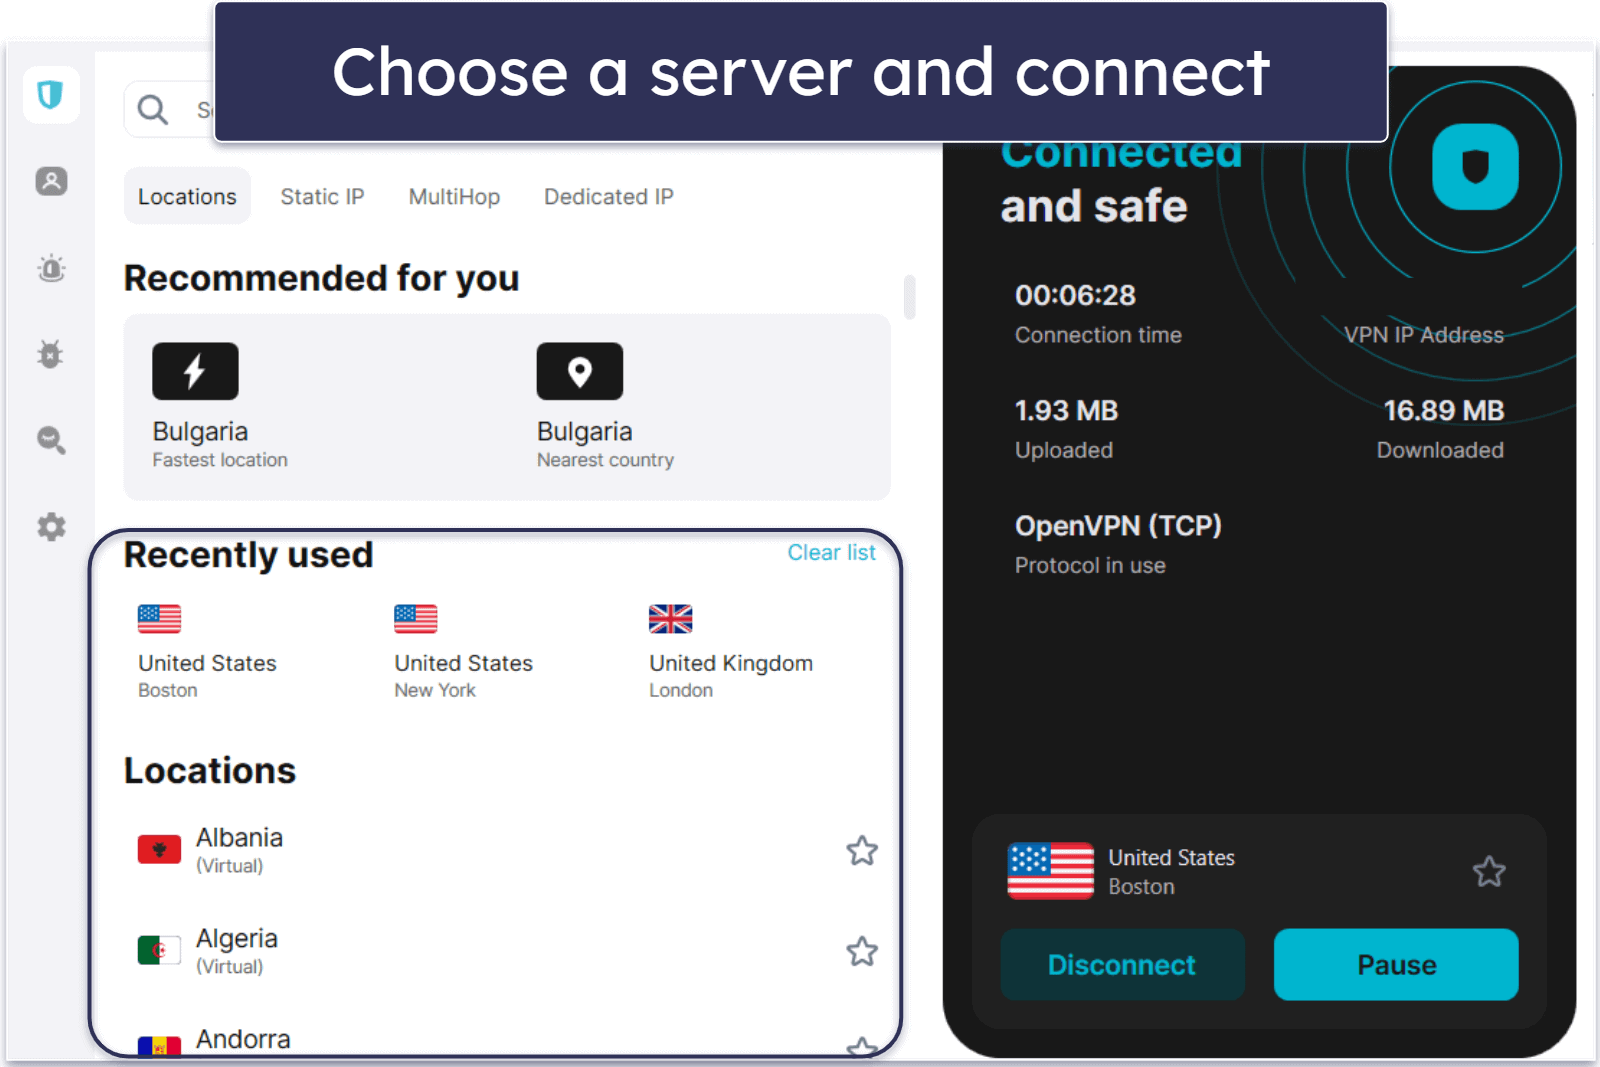Screen dimensions: 1600x1067
Task: Click the Disconnect button
Action: pyautogui.click(x=1122, y=965)
